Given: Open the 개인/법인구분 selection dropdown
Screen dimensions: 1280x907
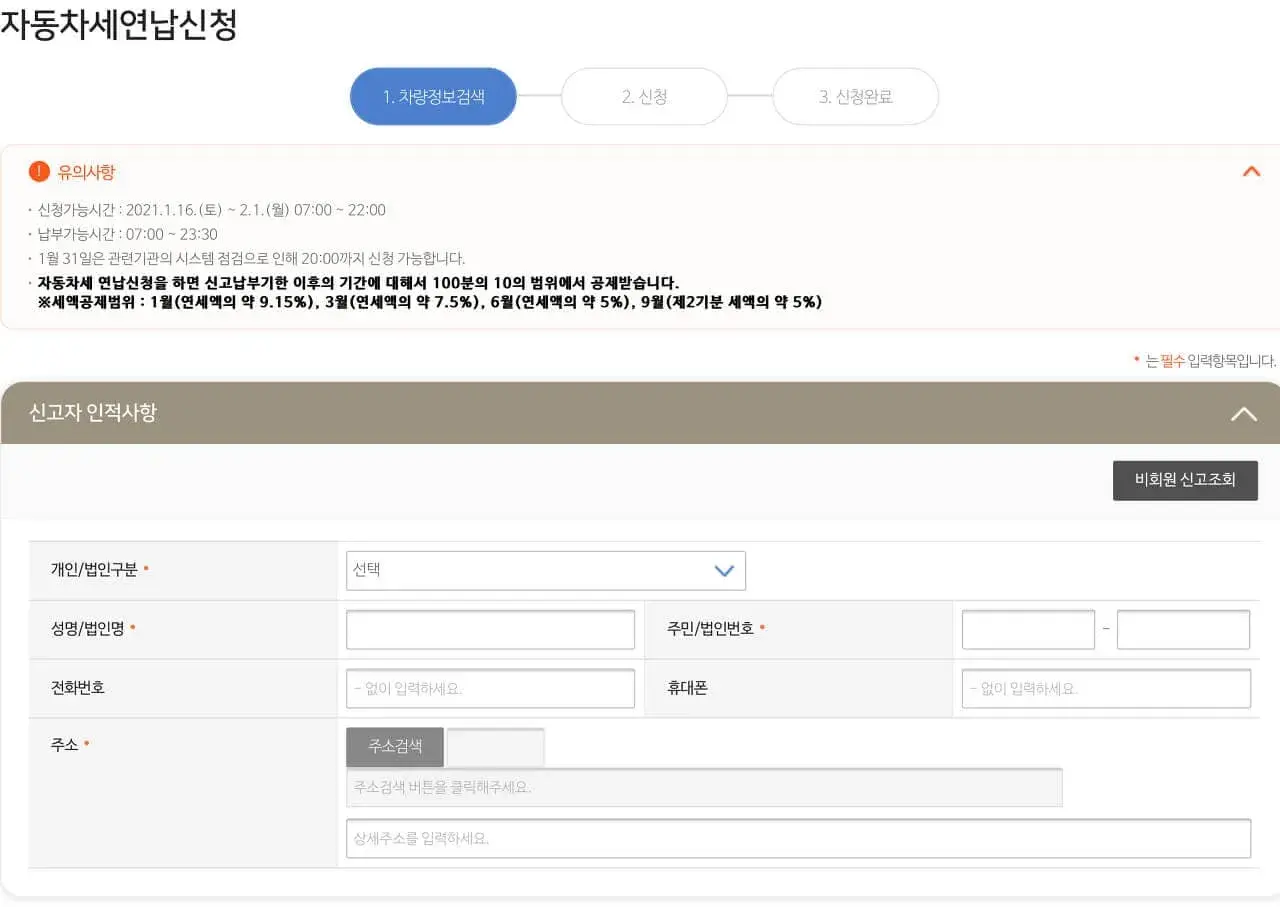Looking at the screenshot, I should pyautogui.click(x=545, y=570).
